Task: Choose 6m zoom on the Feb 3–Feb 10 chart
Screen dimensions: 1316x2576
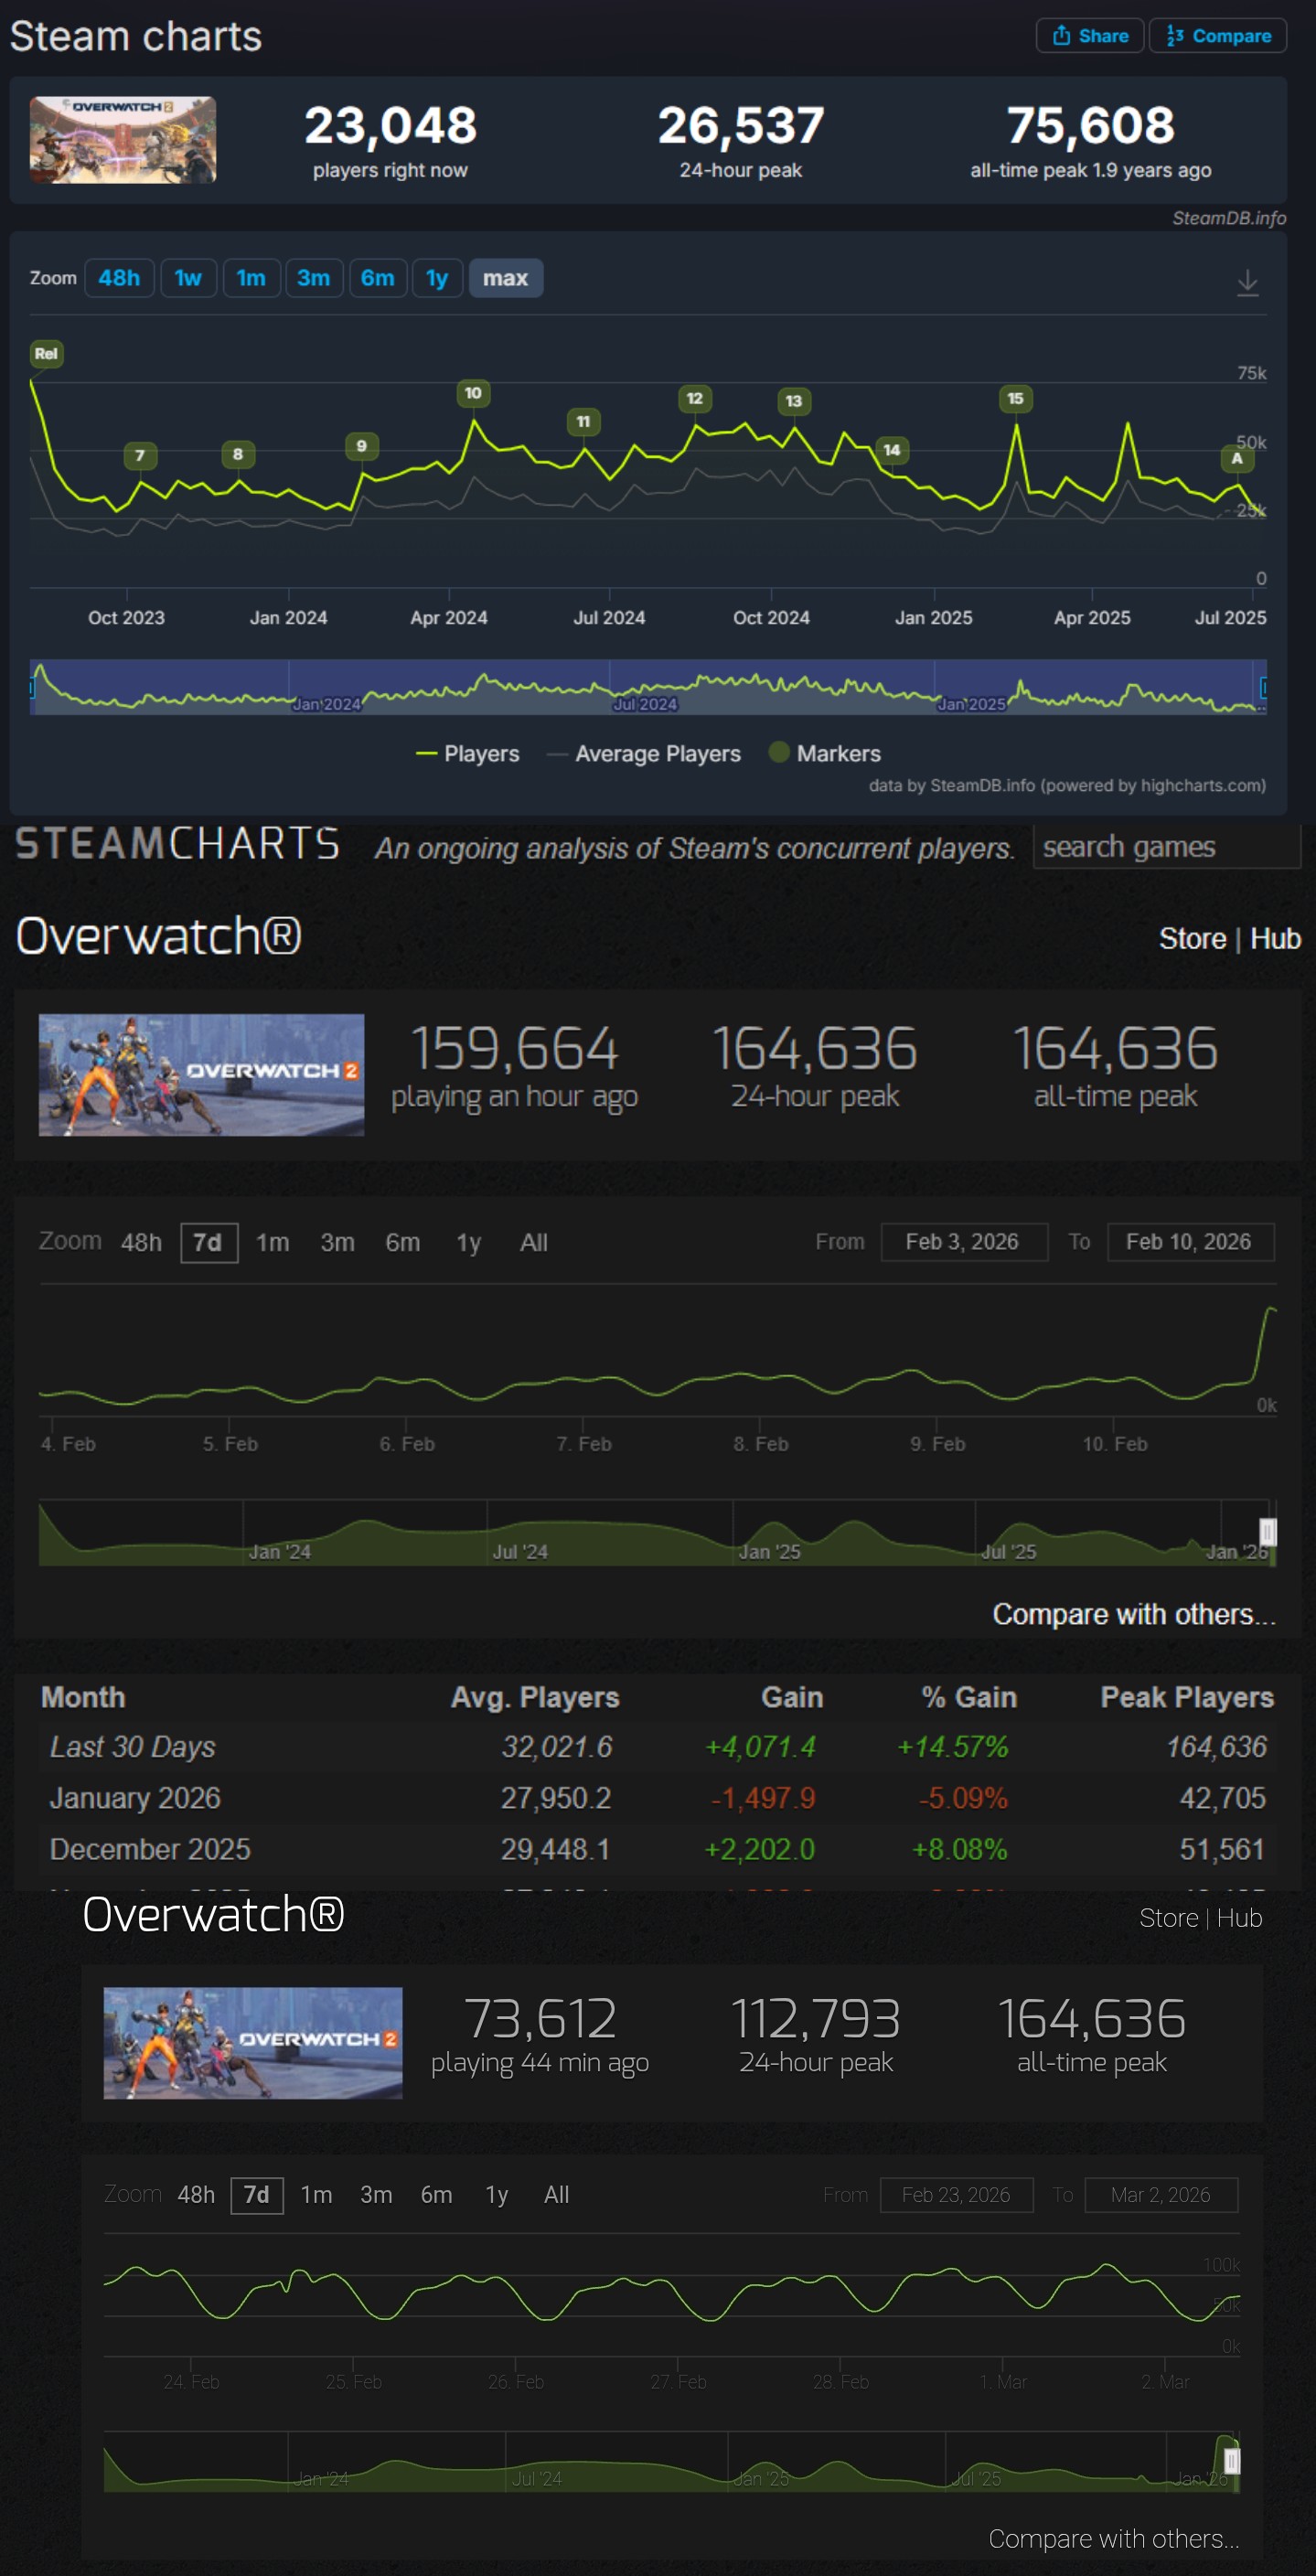Action: [x=402, y=1243]
